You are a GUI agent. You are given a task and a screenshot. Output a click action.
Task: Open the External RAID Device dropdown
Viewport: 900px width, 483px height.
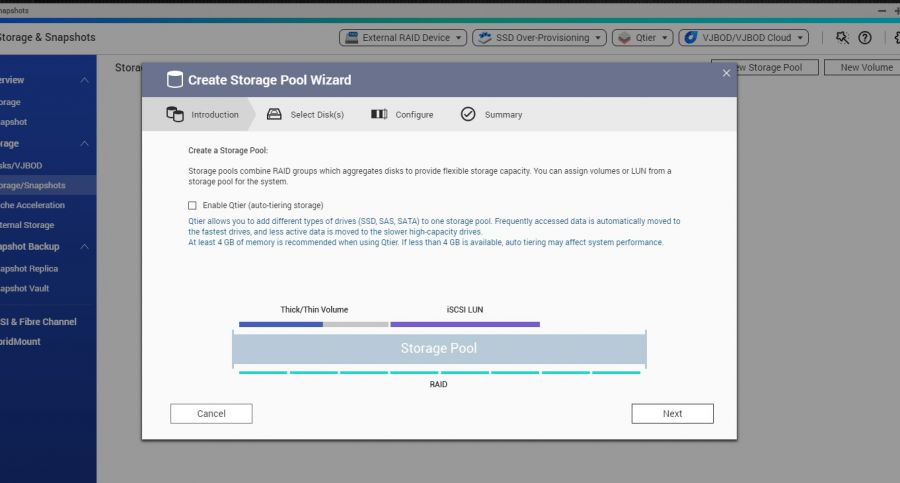[x=403, y=38]
